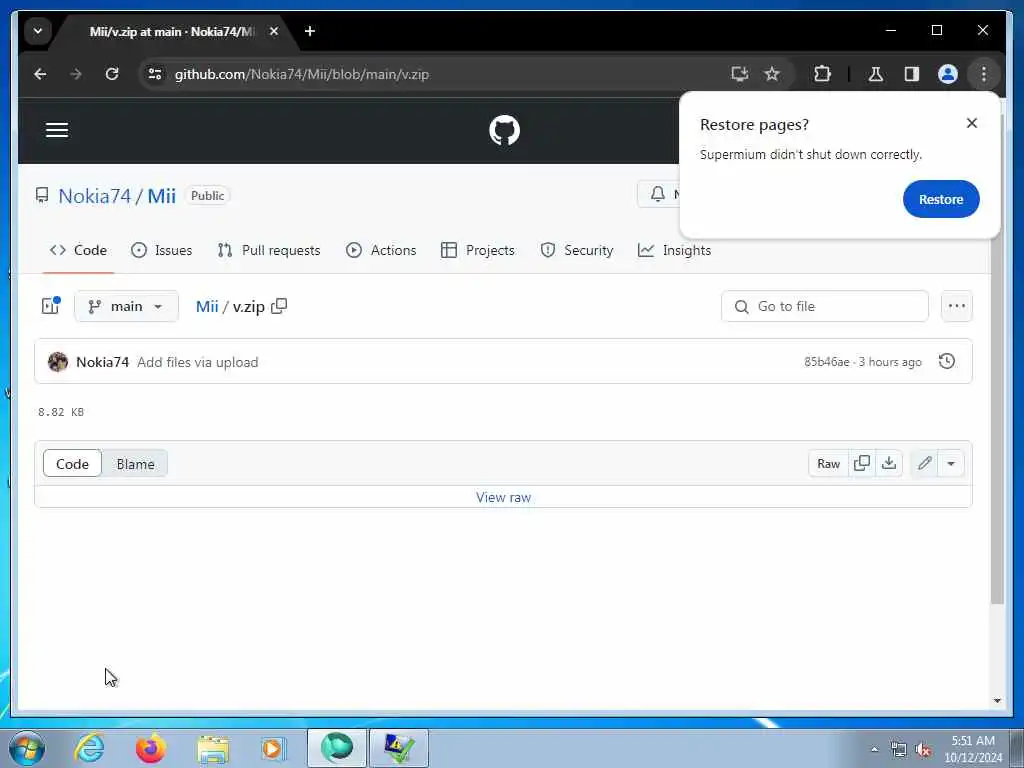Open commit hash 85b46ae
The height and width of the screenshot is (768, 1024).
tap(826, 362)
